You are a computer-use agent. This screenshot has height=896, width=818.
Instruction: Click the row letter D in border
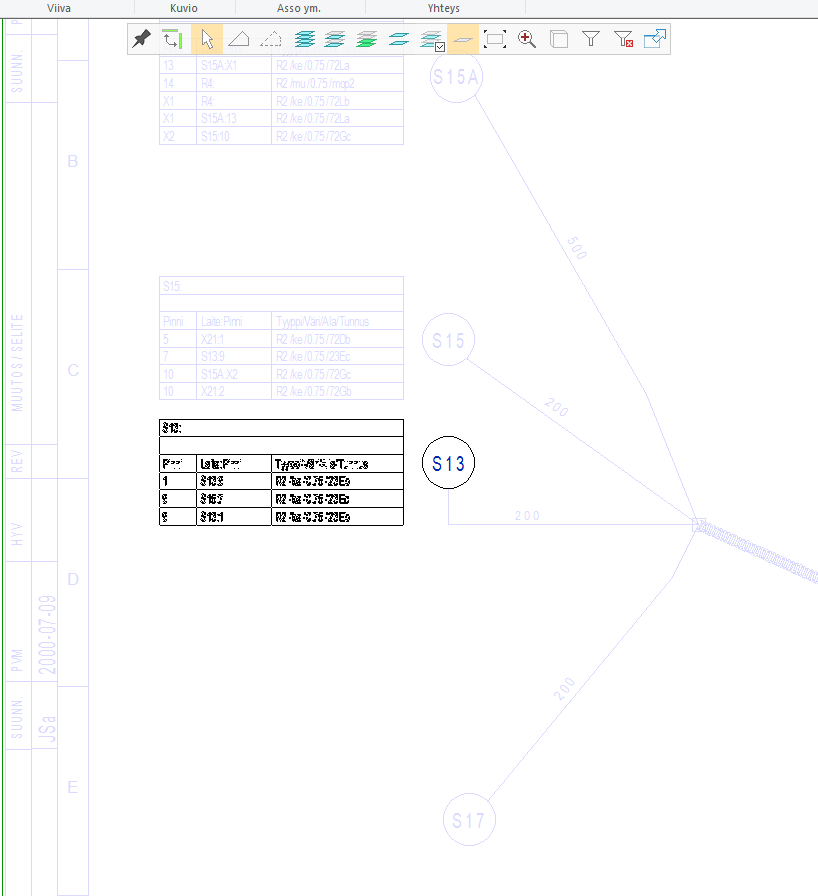point(73,579)
